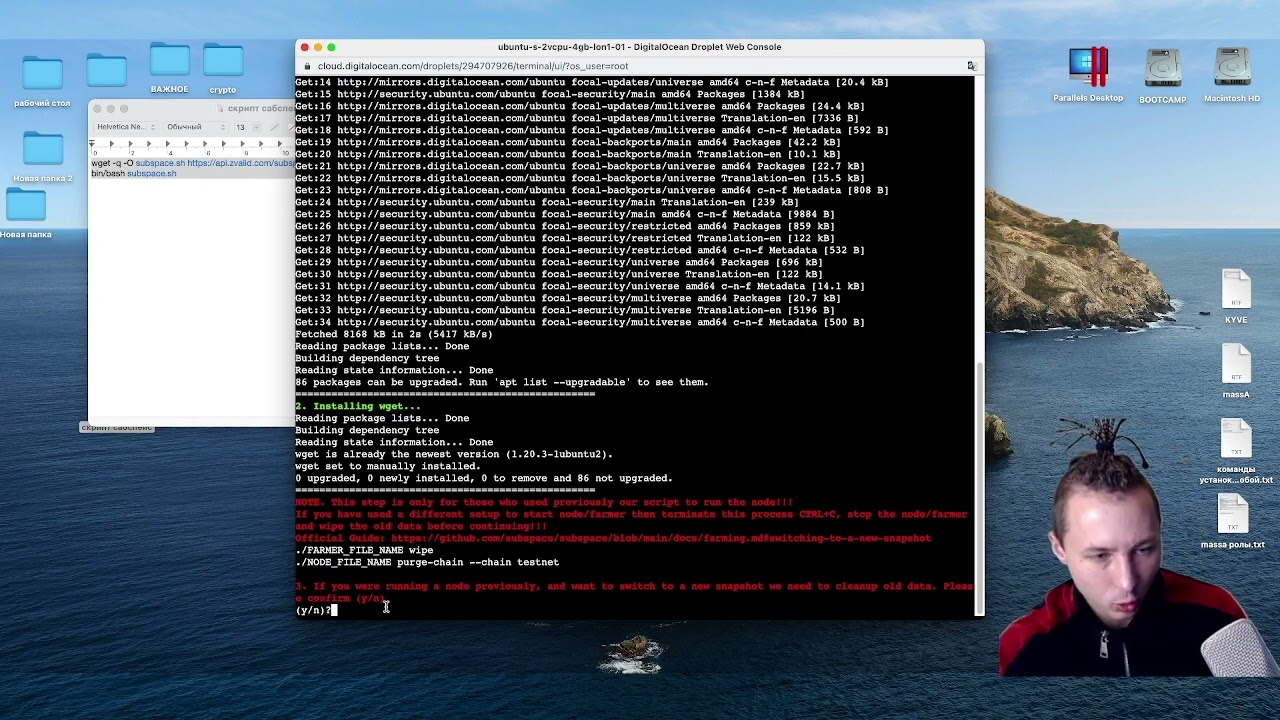Select the 'massa ролы.txt' file icon
Screen dimensions: 1280x720
click(1233, 515)
